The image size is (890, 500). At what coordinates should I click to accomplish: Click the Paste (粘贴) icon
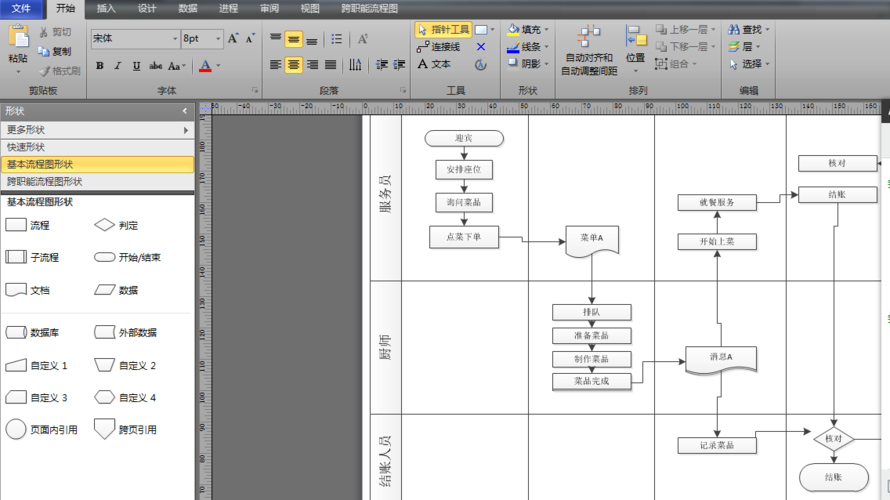pos(18,40)
